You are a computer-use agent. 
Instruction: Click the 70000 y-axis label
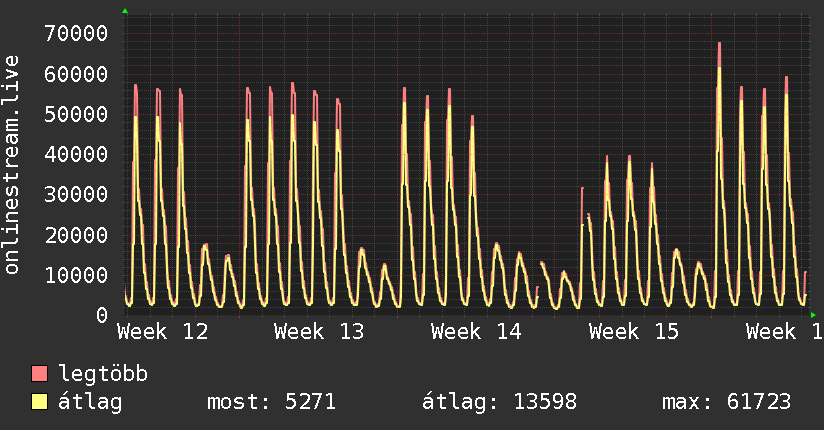[76, 34]
